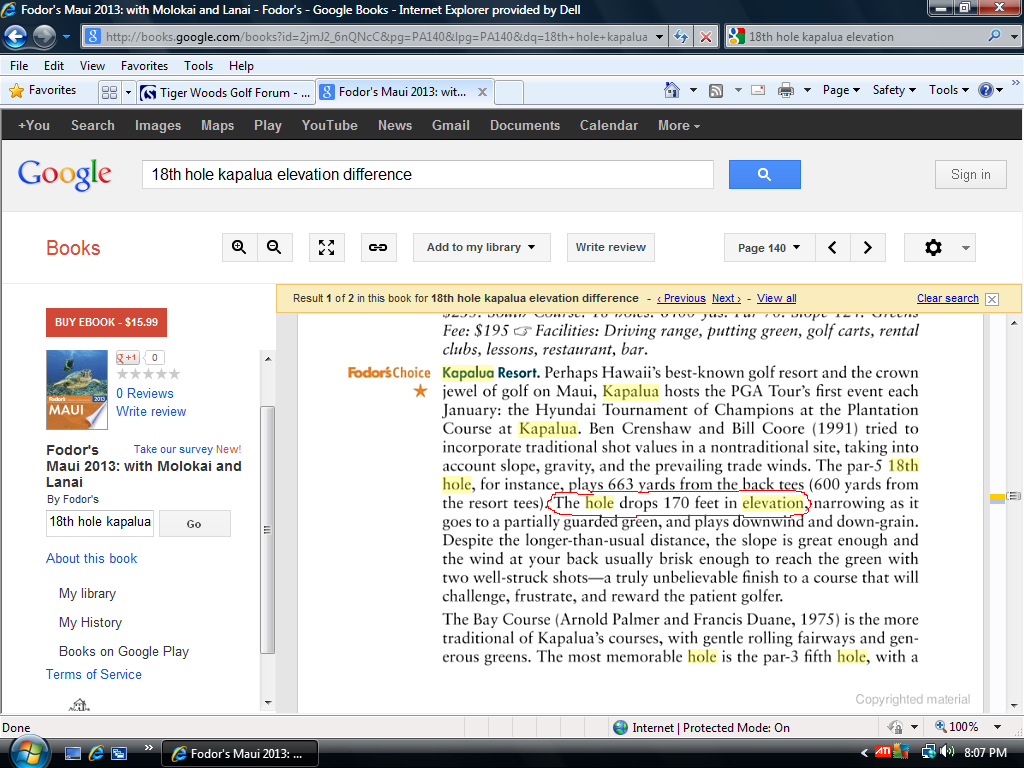This screenshot has height=768, width=1024.
Task: Switch to Tiger Woods Golf Forum tab
Action: click(x=226, y=92)
